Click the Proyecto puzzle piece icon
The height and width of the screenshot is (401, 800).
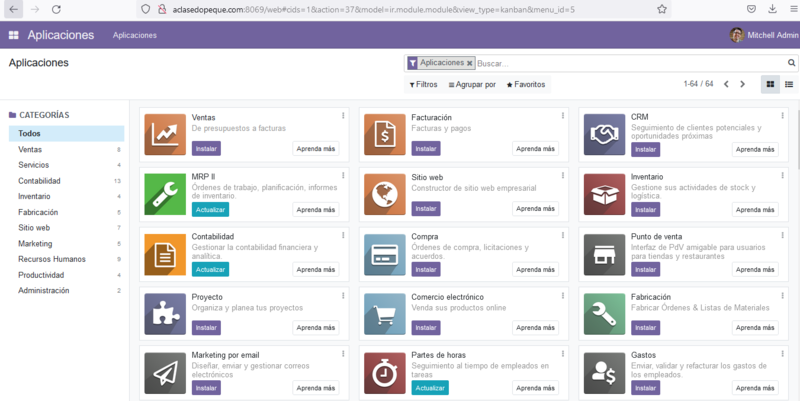[x=165, y=314]
